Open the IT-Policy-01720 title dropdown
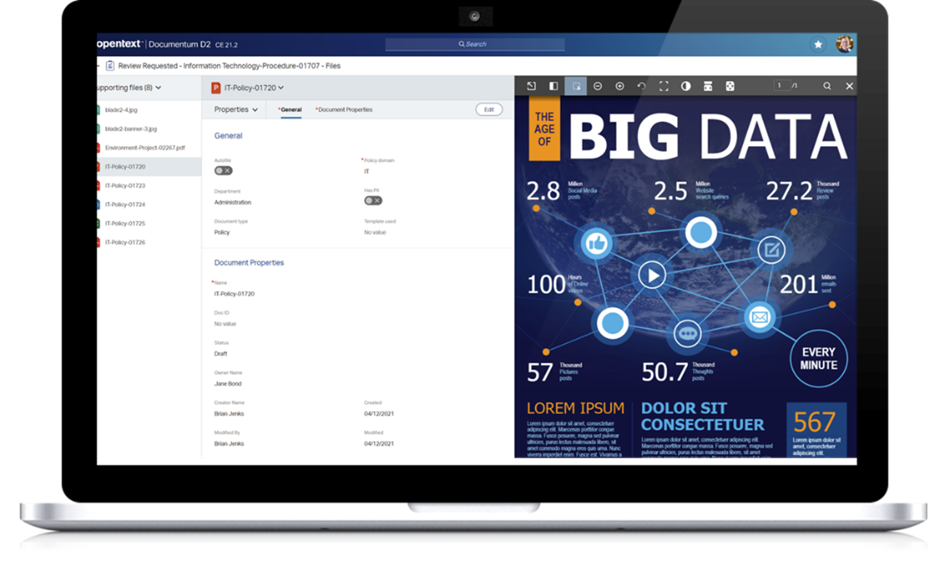 [x=248, y=88]
